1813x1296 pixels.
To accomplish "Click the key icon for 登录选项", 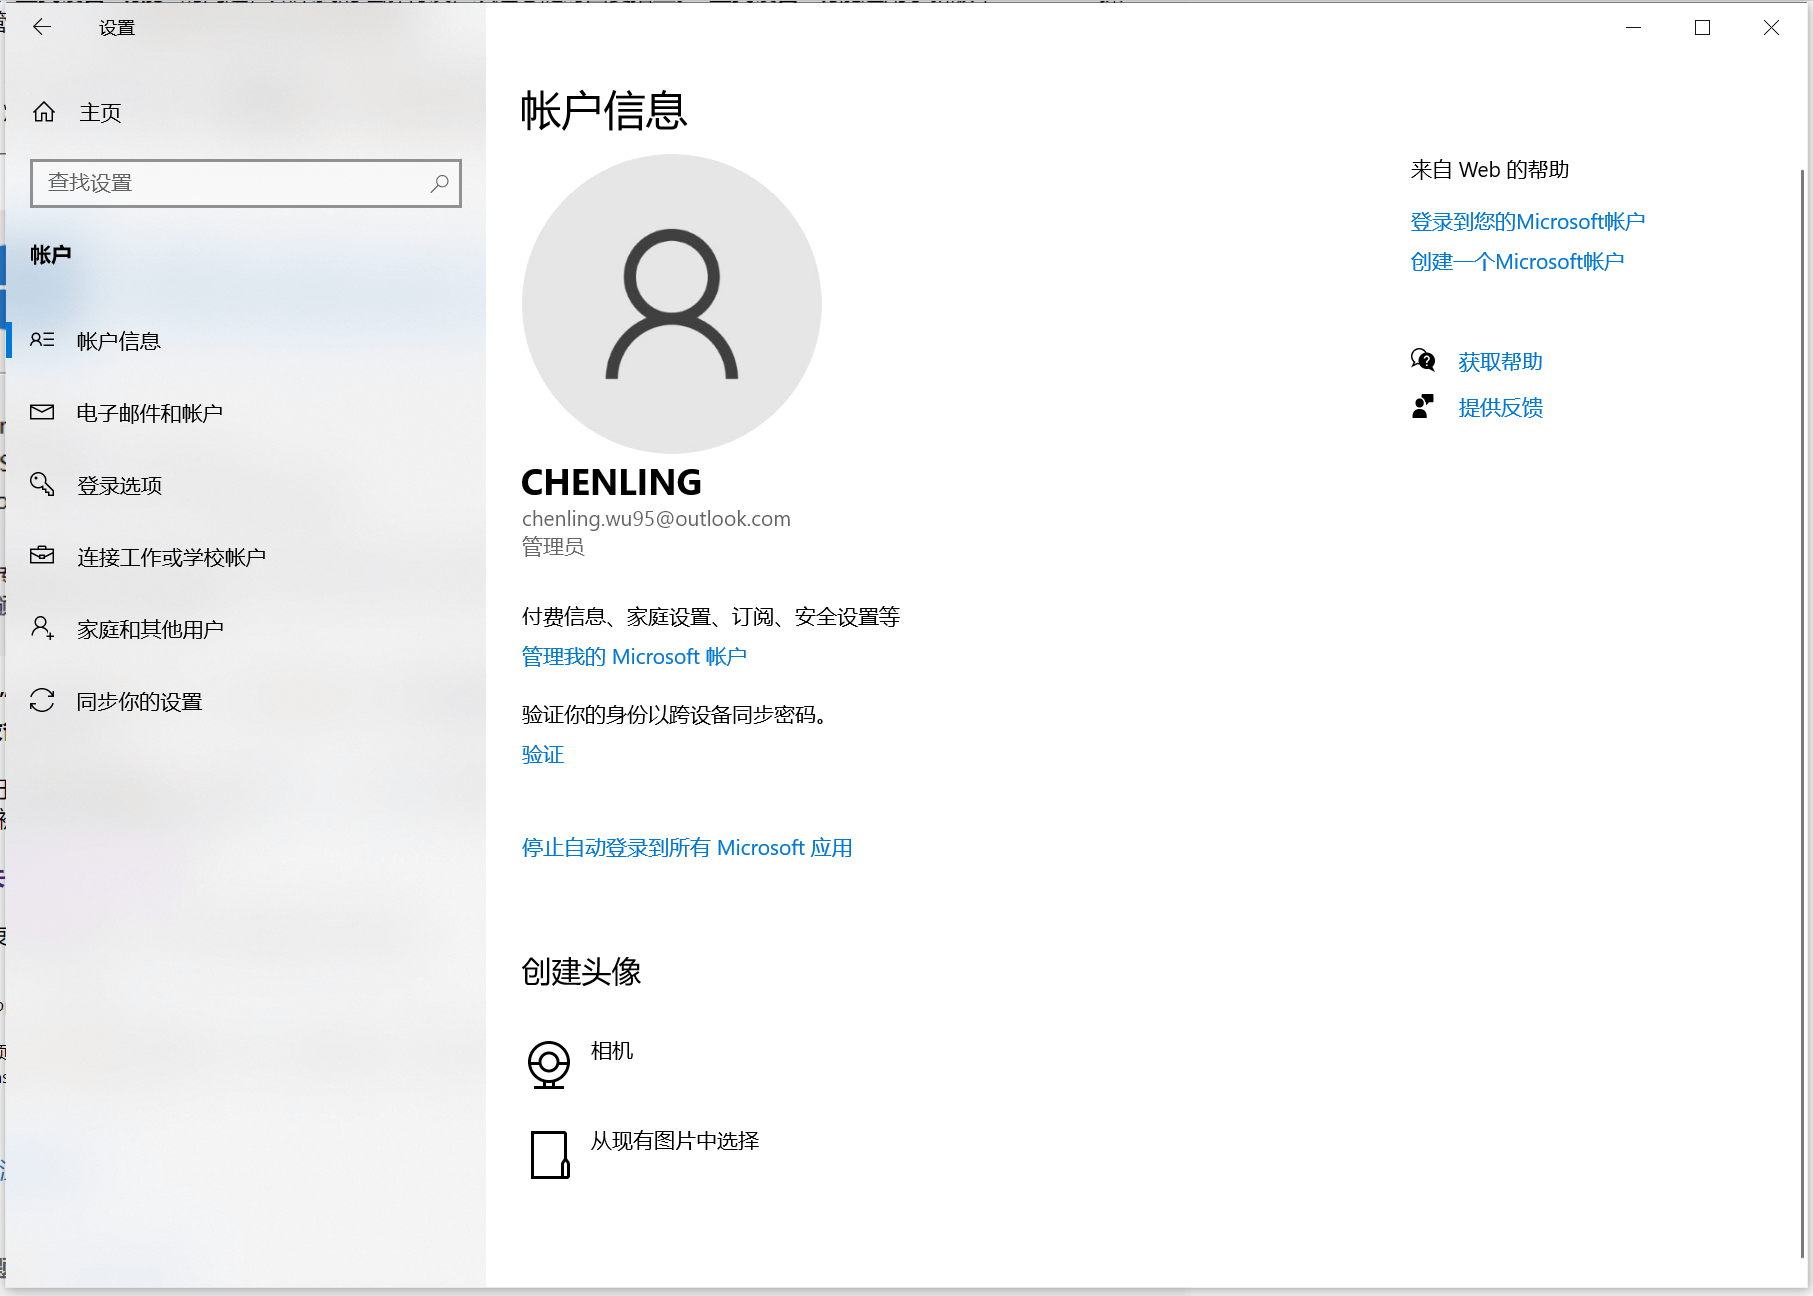I will tap(42, 484).
